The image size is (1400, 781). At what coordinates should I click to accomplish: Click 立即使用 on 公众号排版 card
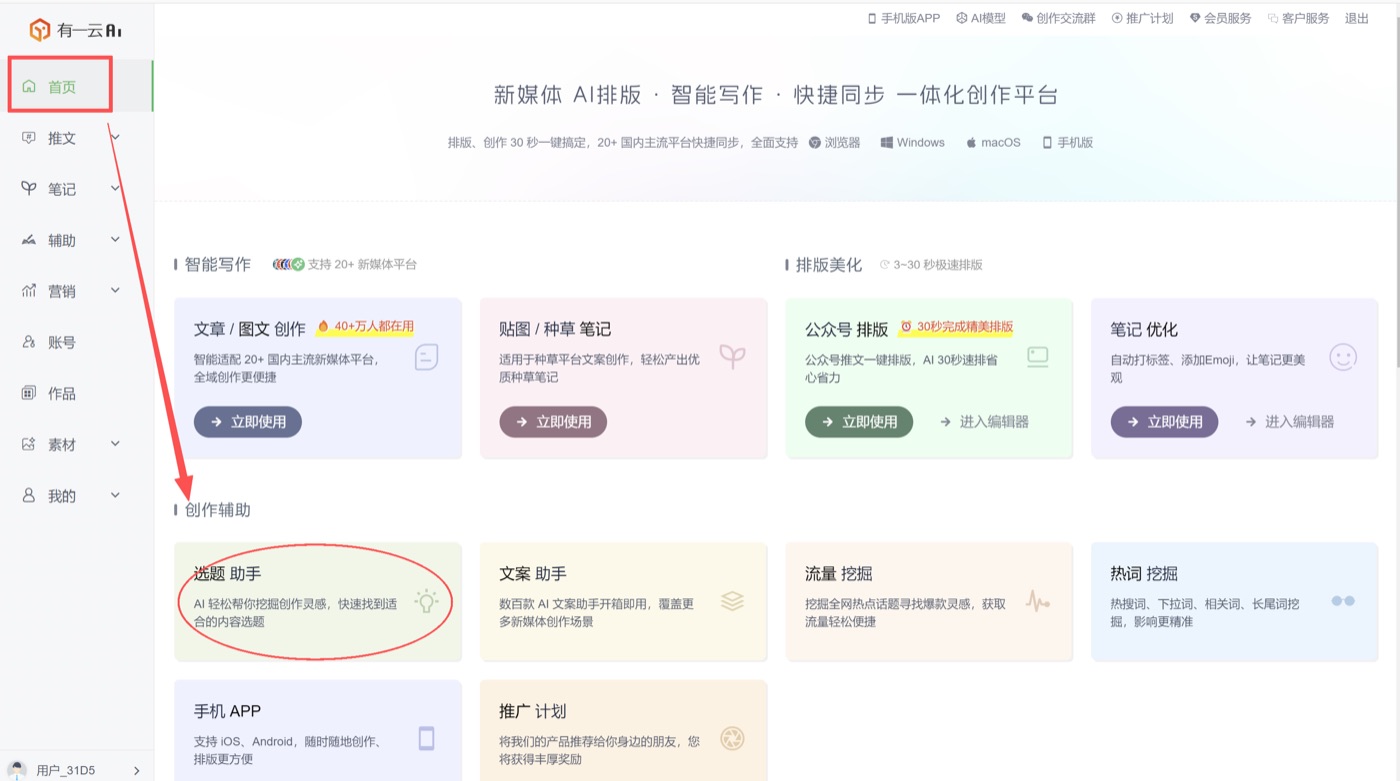859,422
